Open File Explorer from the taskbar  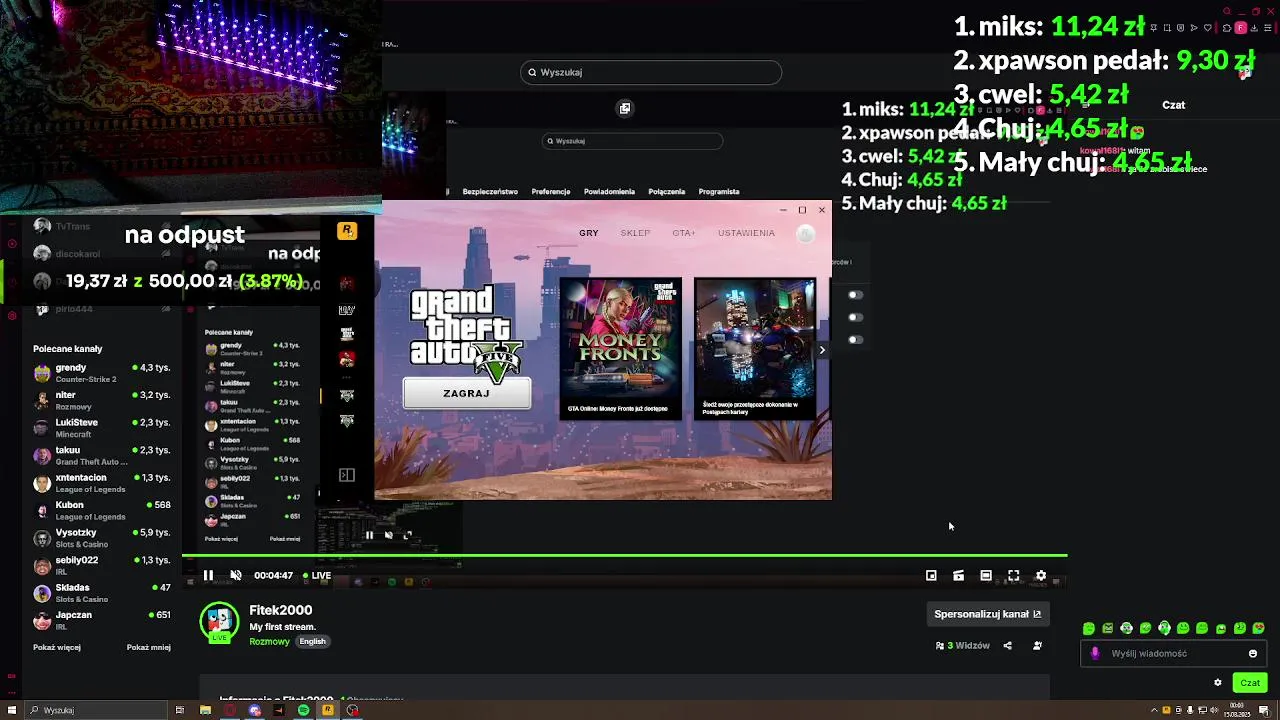click(x=205, y=710)
